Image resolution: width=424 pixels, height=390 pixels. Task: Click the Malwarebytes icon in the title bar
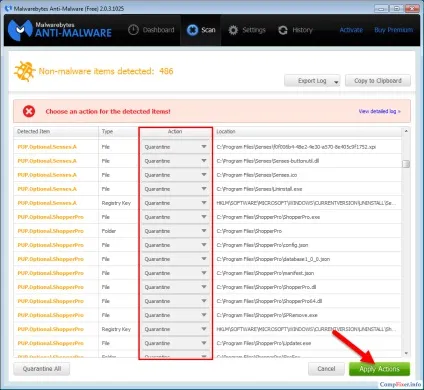click(8, 8)
